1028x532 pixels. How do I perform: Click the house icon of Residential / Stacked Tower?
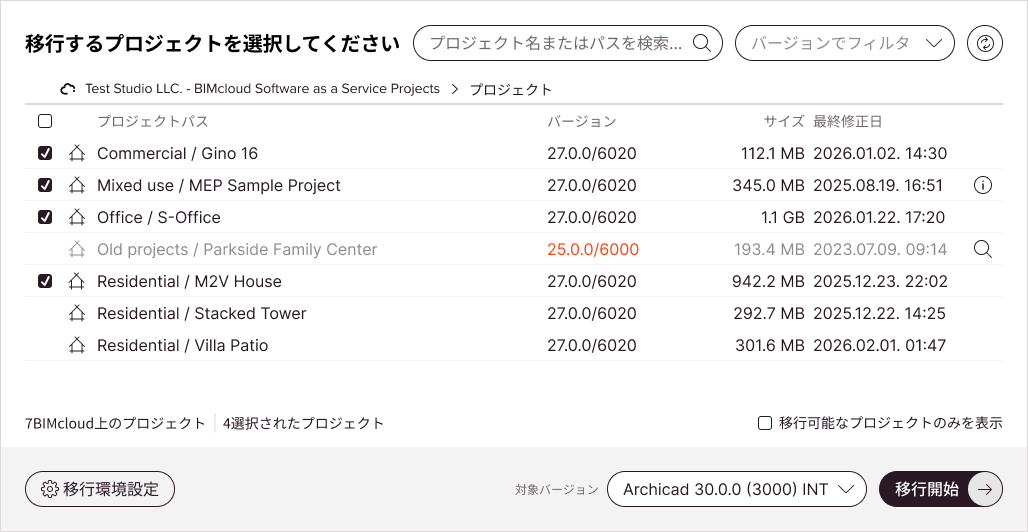(x=77, y=314)
